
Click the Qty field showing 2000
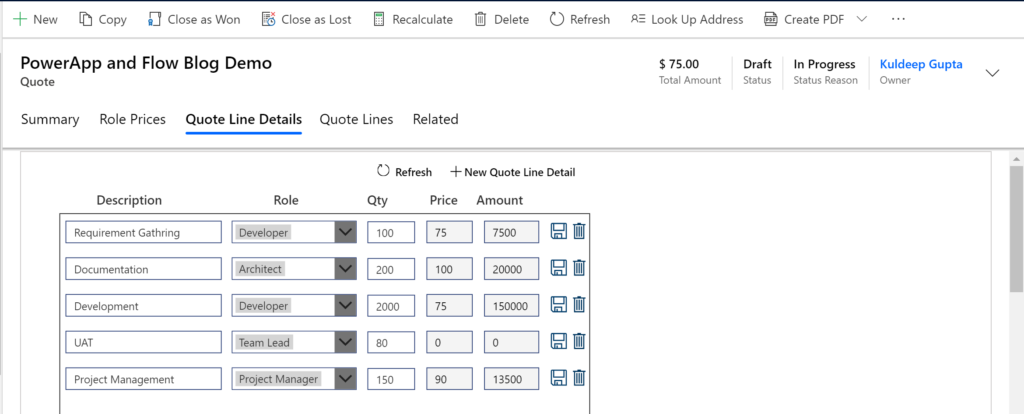point(391,306)
